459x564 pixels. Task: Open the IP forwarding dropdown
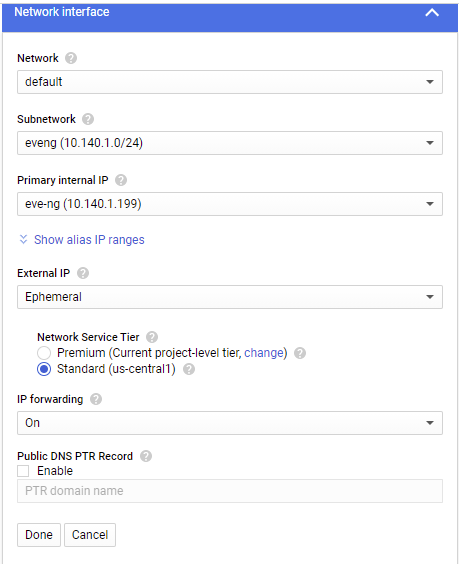pos(230,423)
